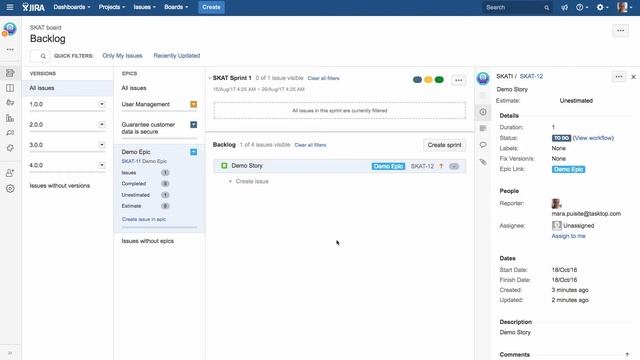The height and width of the screenshot is (360, 640).
Task: Expand version 2.0.0 dropdown arrow
Action: click(102, 124)
